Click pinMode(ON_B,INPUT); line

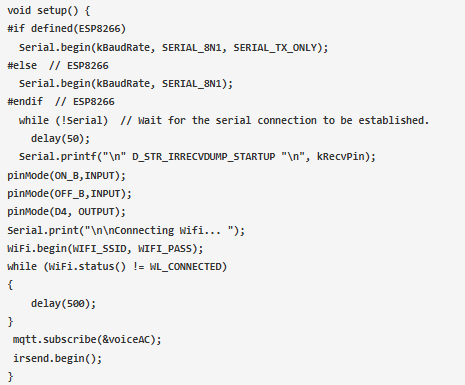66,176
